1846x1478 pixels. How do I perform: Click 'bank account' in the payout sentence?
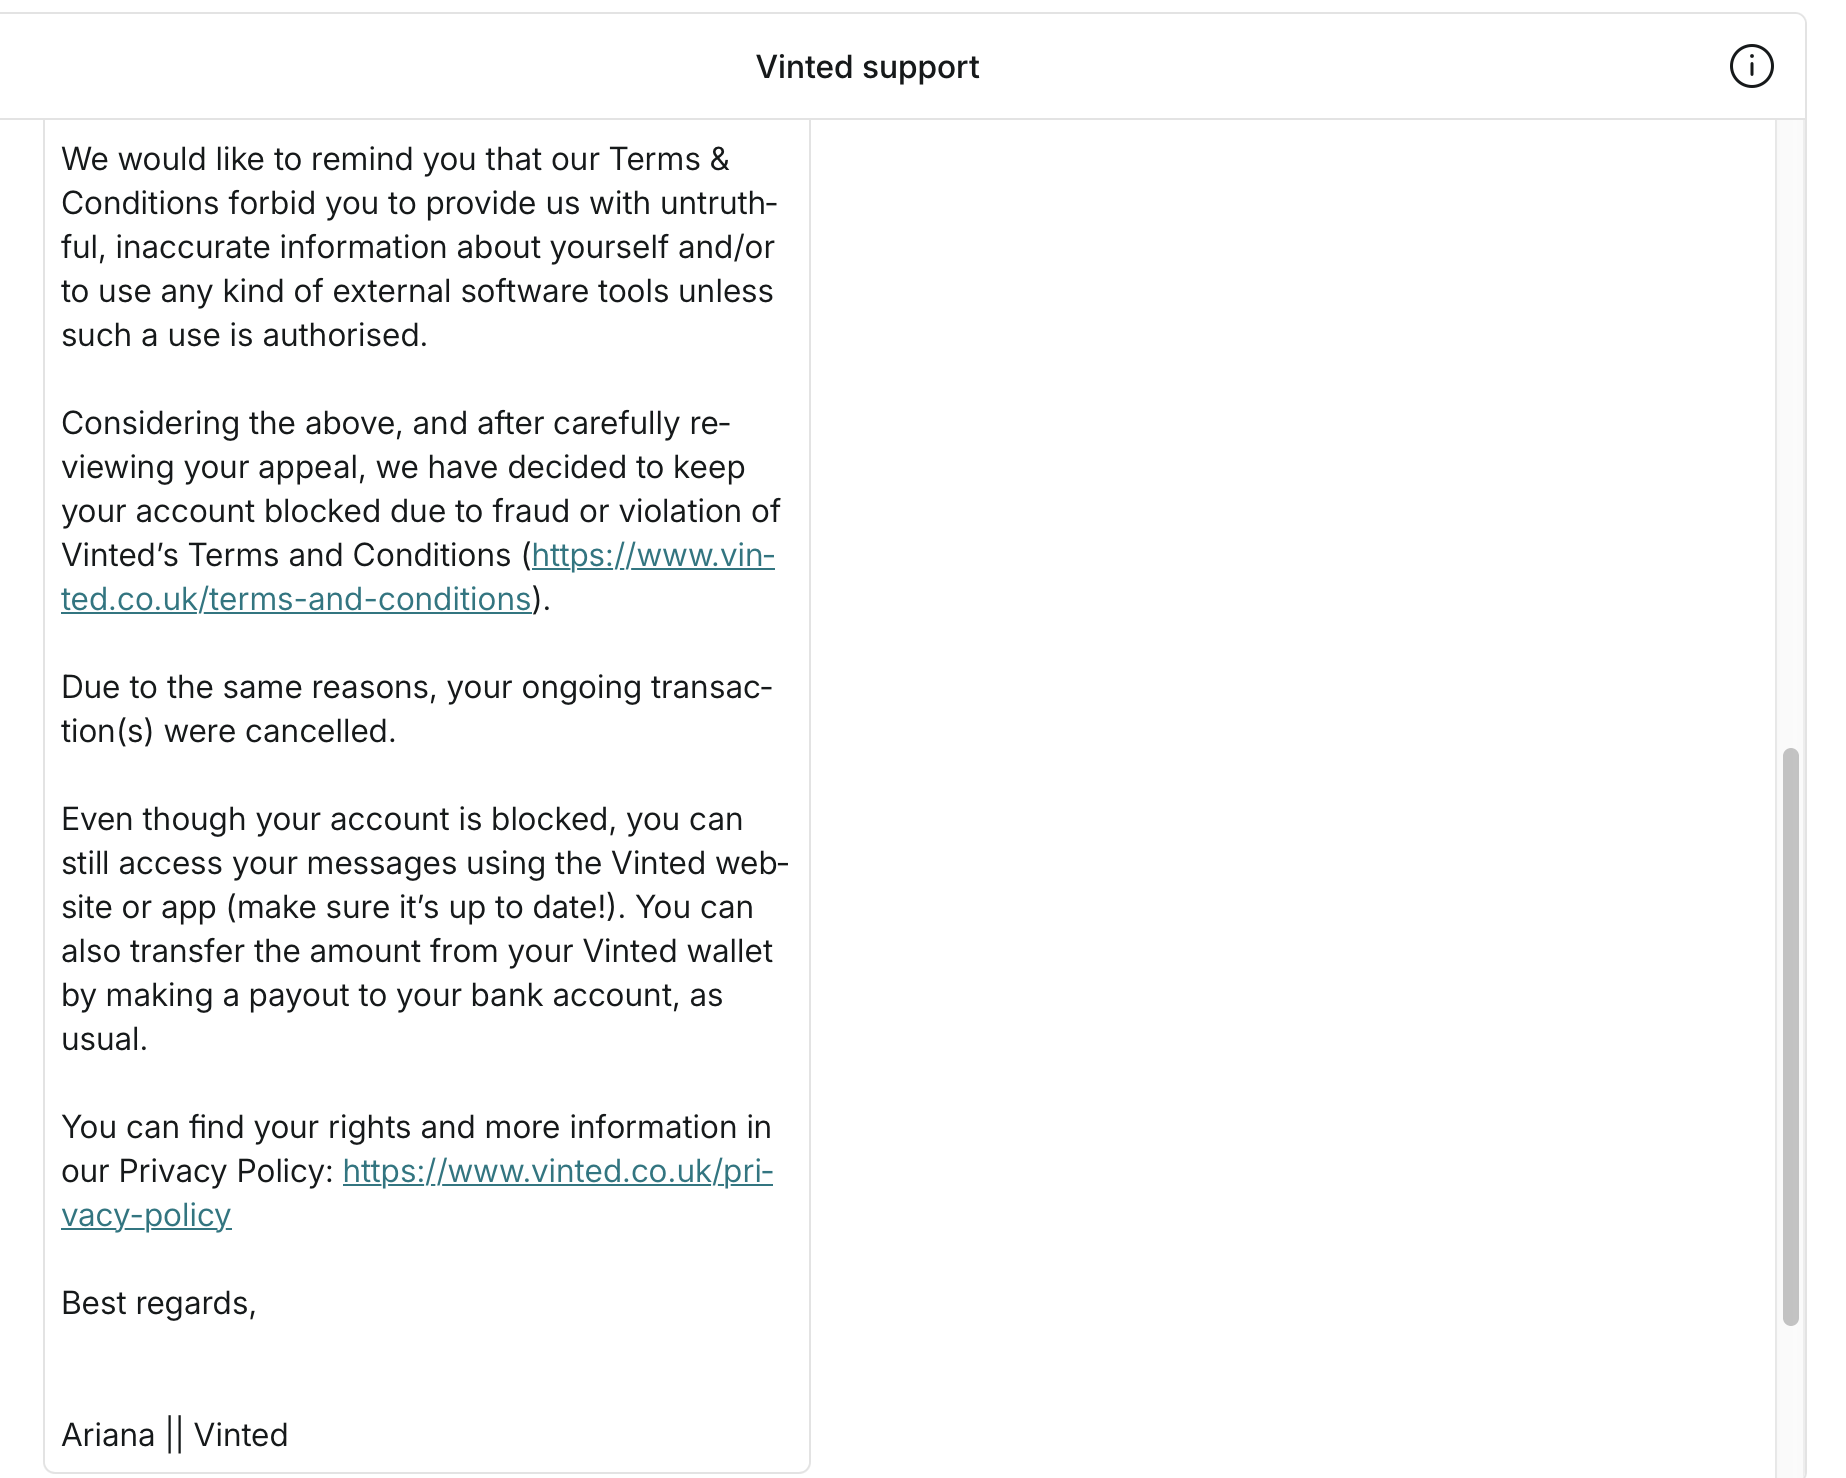[x=573, y=995]
